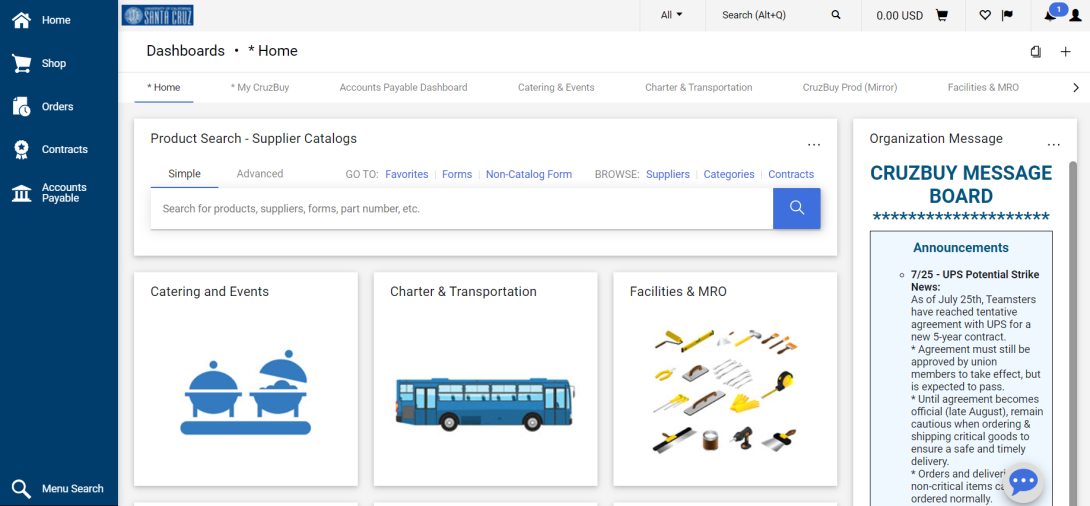View favorites via heart icon
The image size is (1090, 506).
pyautogui.click(x=984, y=15)
